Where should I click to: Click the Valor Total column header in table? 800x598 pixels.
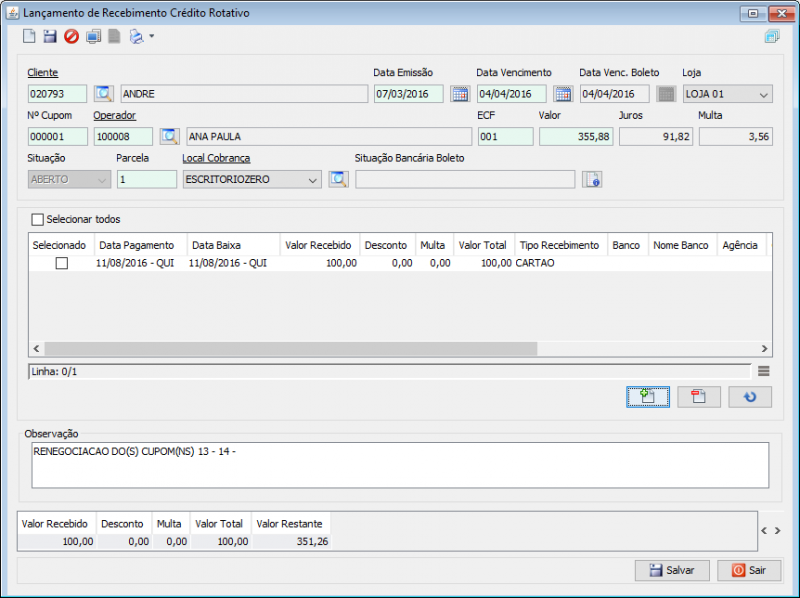(484, 245)
